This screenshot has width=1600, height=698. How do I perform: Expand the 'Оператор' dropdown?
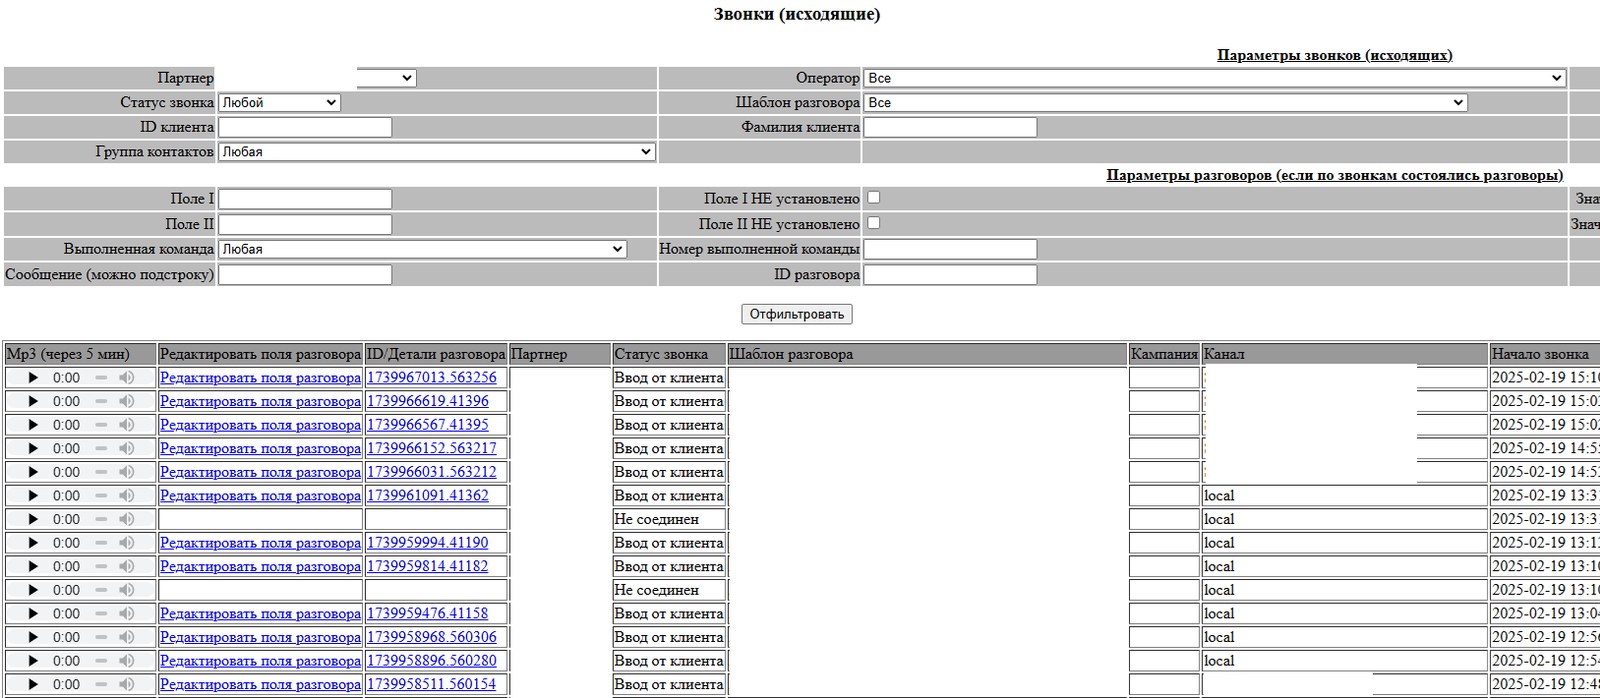(x=1215, y=78)
